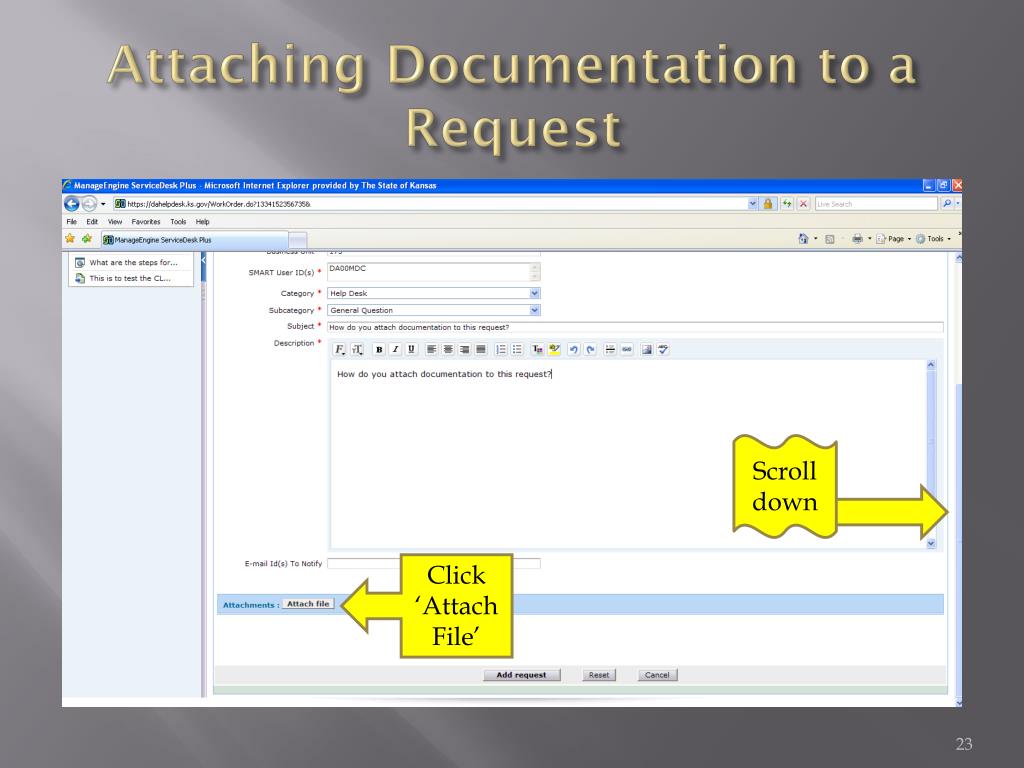Image resolution: width=1024 pixels, height=768 pixels.
Task: Click in the Live Search box
Action: pos(876,204)
